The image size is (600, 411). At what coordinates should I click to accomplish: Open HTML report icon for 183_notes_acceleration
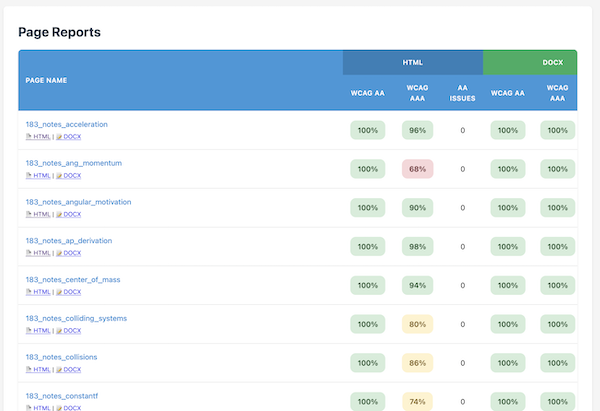click(x=29, y=136)
